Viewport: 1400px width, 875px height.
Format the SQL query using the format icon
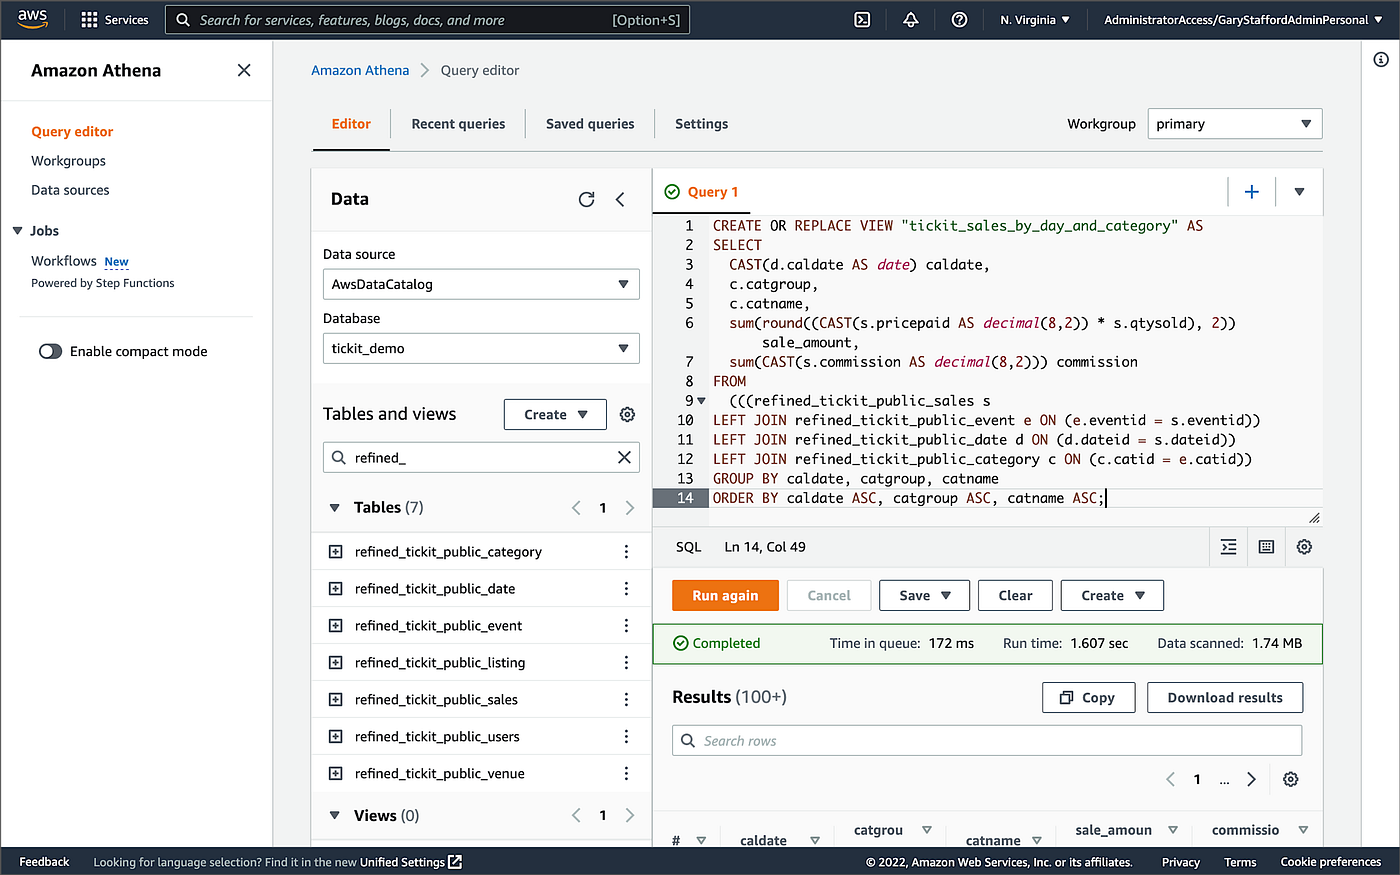pyautogui.click(x=1228, y=547)
